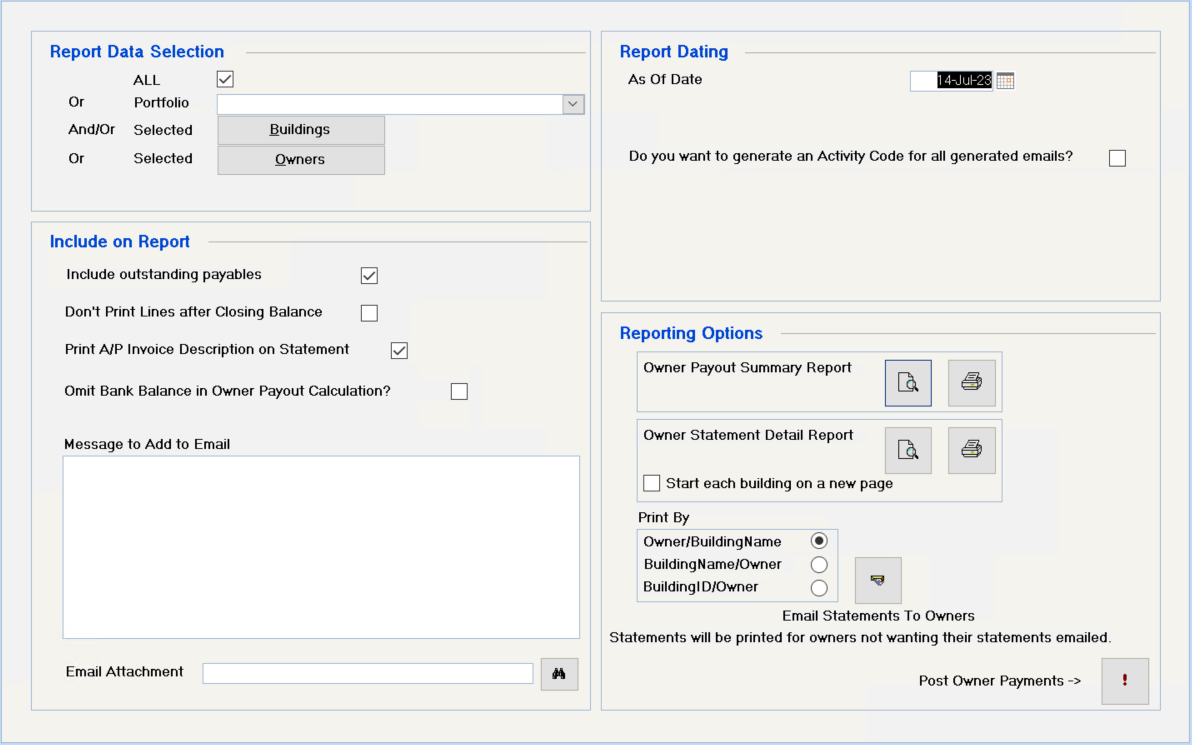The width and height of the screenshot is (1192, 745).
Task: Print the Owner Payout Summary Report
Action: pos(972,383)
